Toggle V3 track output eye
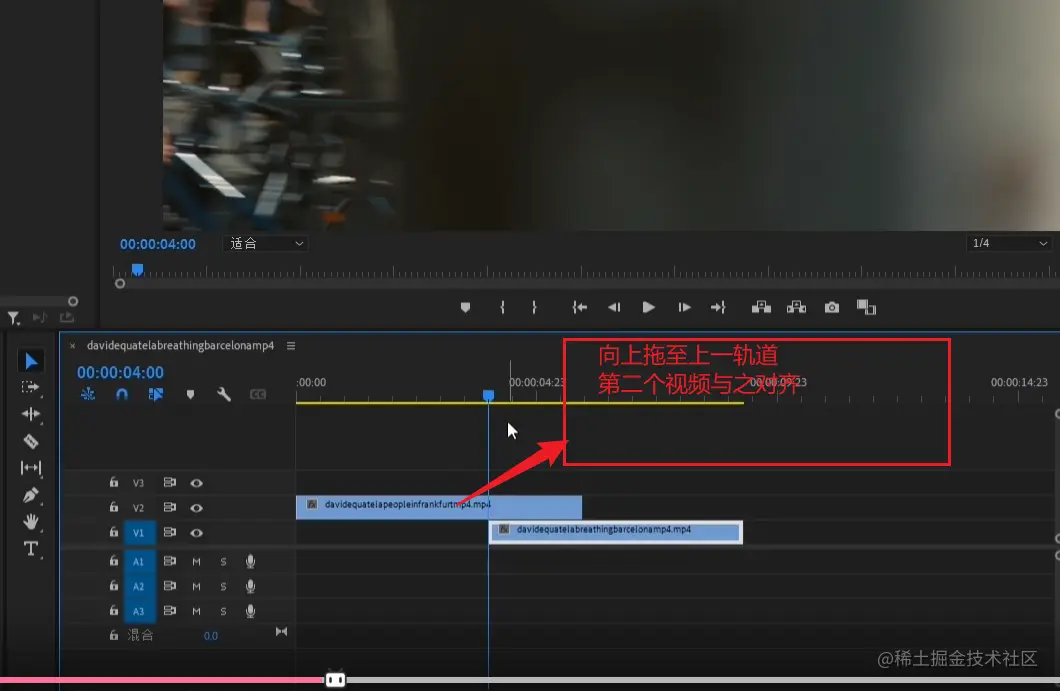The height and width of the screenshot is (691, 1060). [196, 483]
